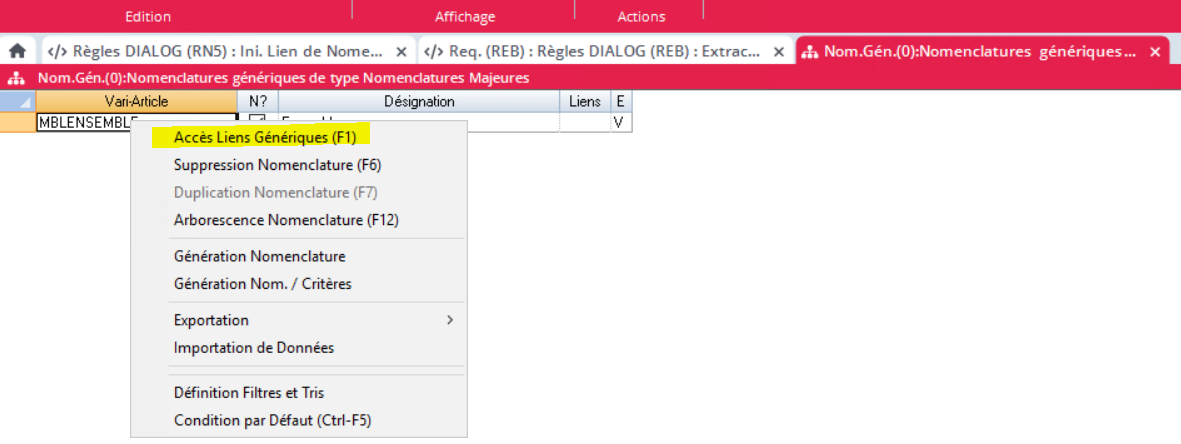This screenshot has width=1181, height=444.
Task: Choose Condition par Défaut (Ctrl-F5)
Action: [272, 421]
